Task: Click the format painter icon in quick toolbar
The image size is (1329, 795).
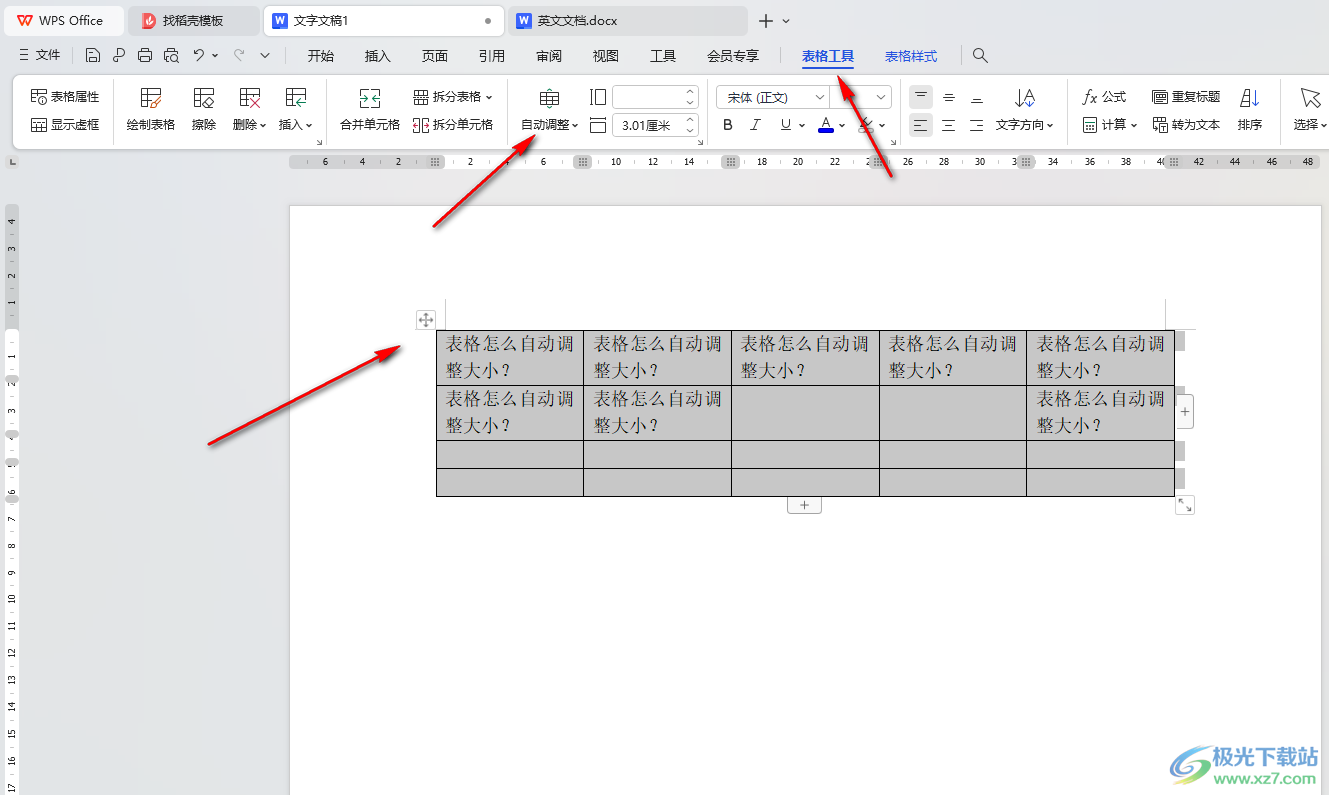Action: tap(119, 56)
